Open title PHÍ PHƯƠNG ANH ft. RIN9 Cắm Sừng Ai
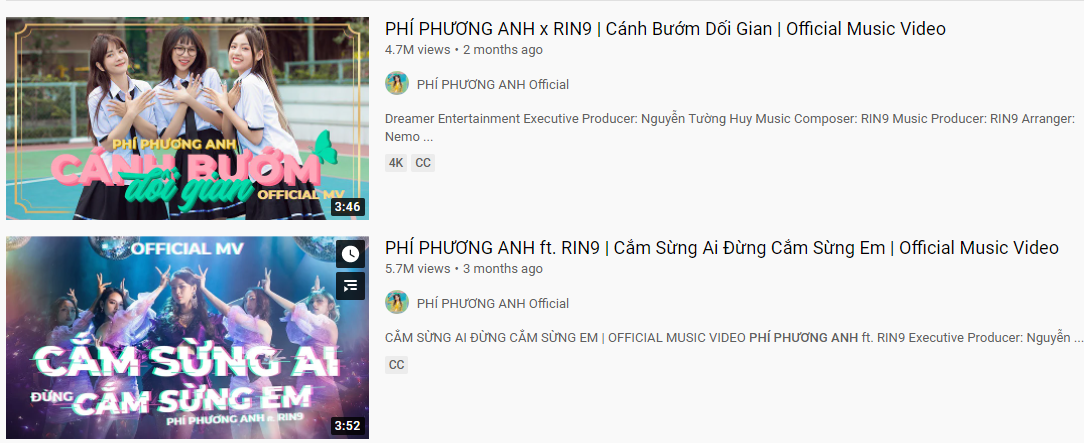 point(722,247)
